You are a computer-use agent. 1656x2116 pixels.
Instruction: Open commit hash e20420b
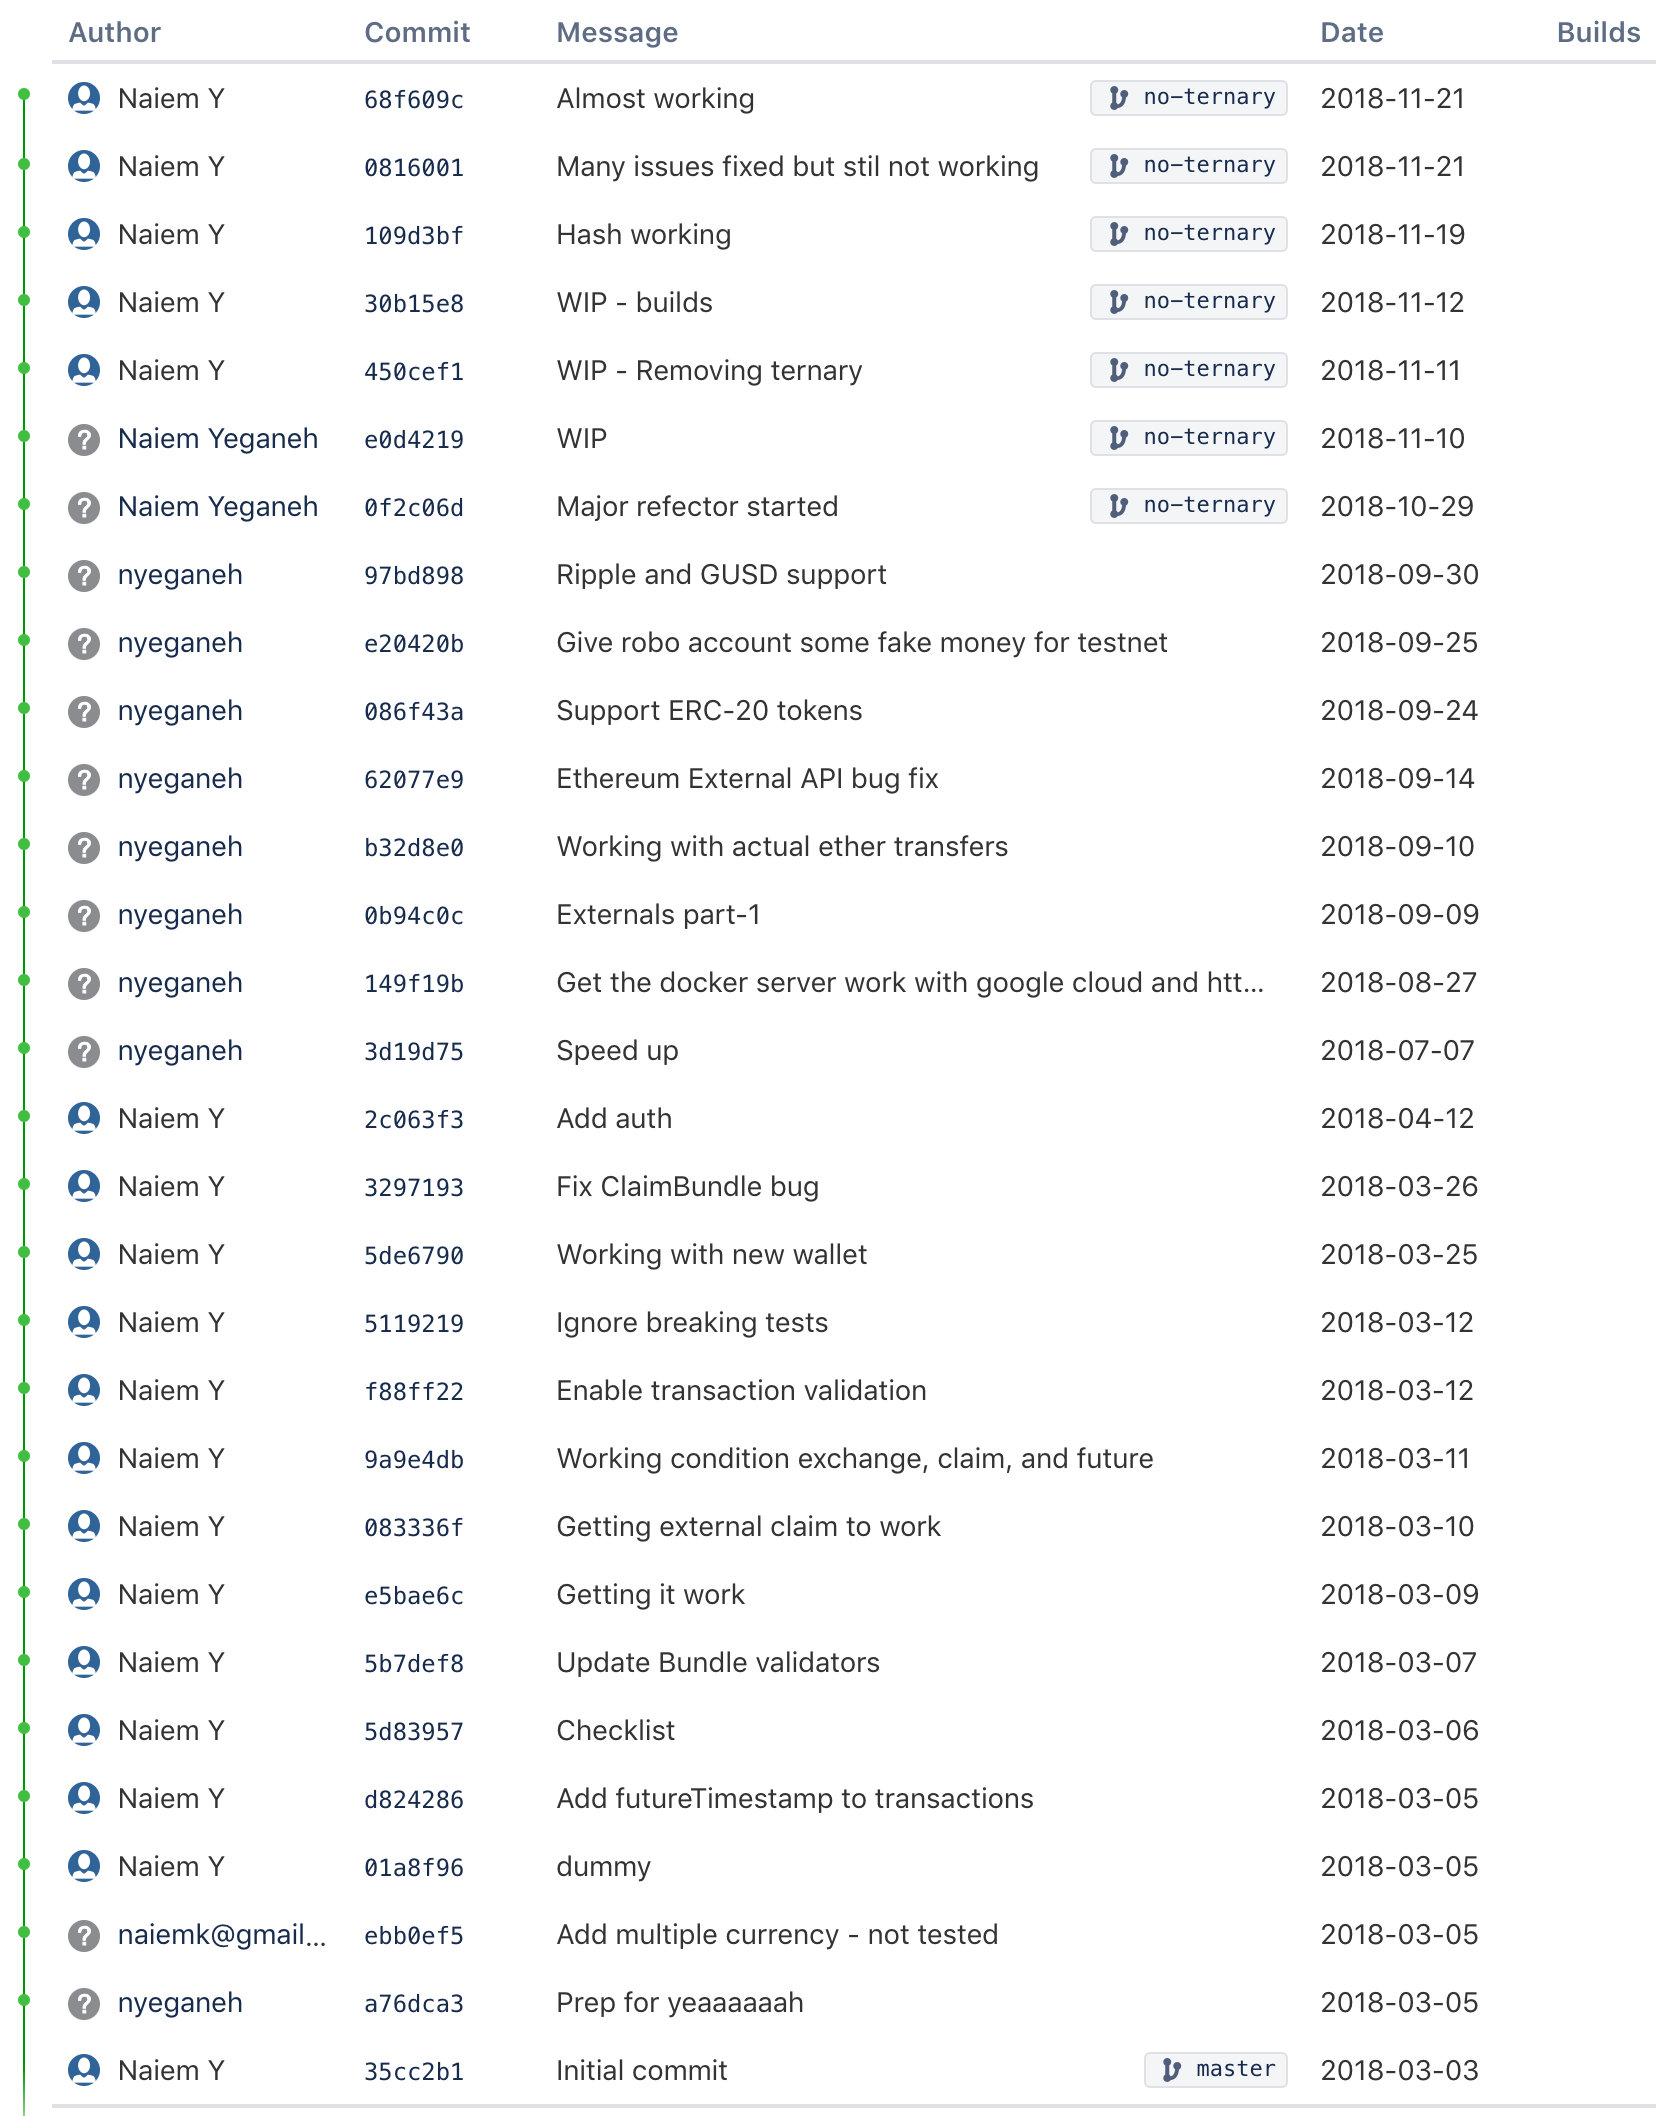tap(413, 643)
